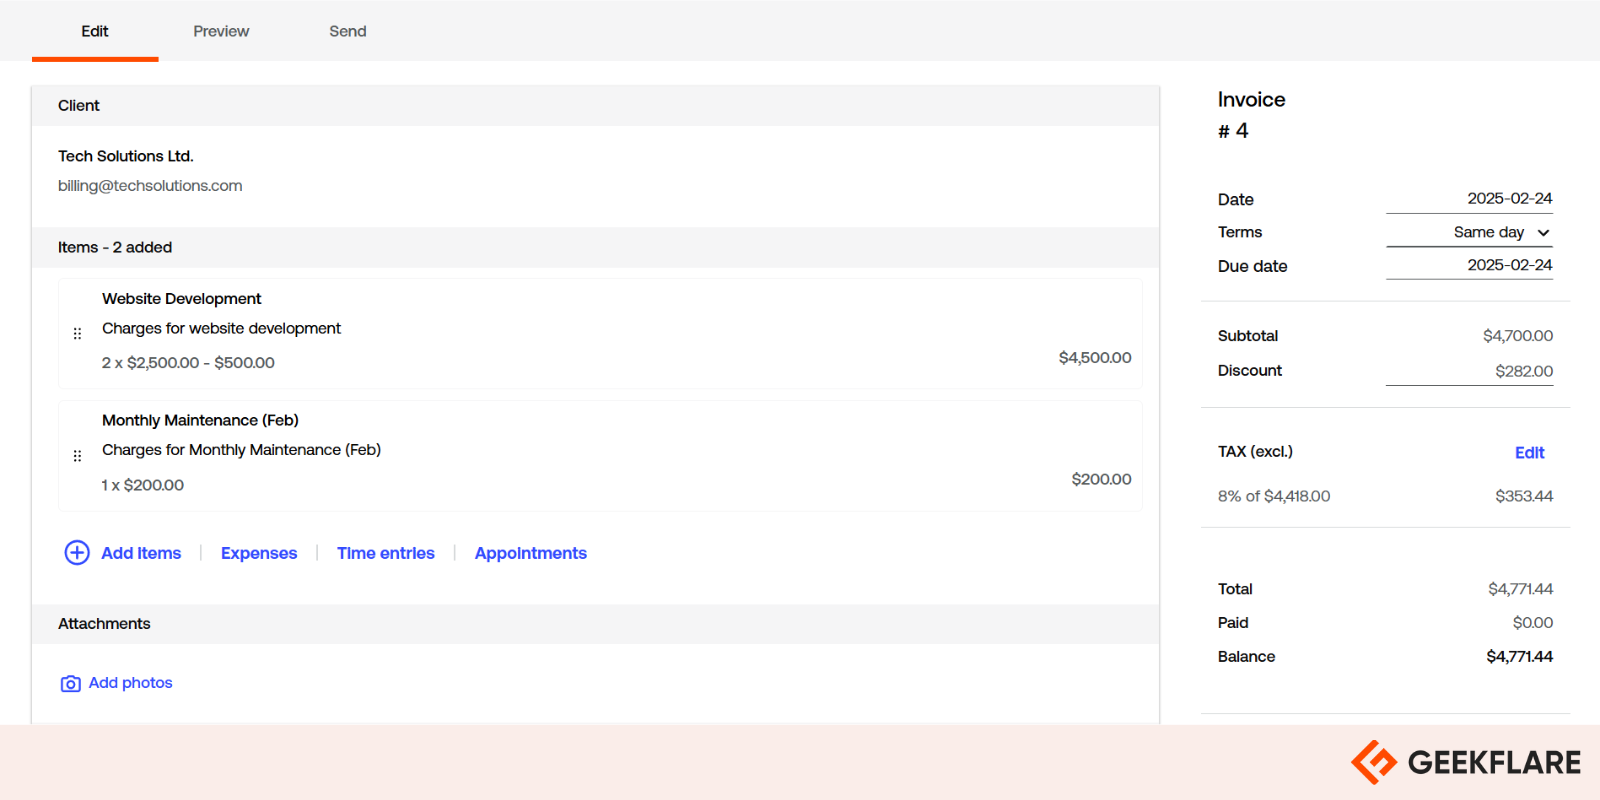Click the Time entries link
Image resolution: width=1600 pixels, height=800 pixels.
tap(386, 553)
